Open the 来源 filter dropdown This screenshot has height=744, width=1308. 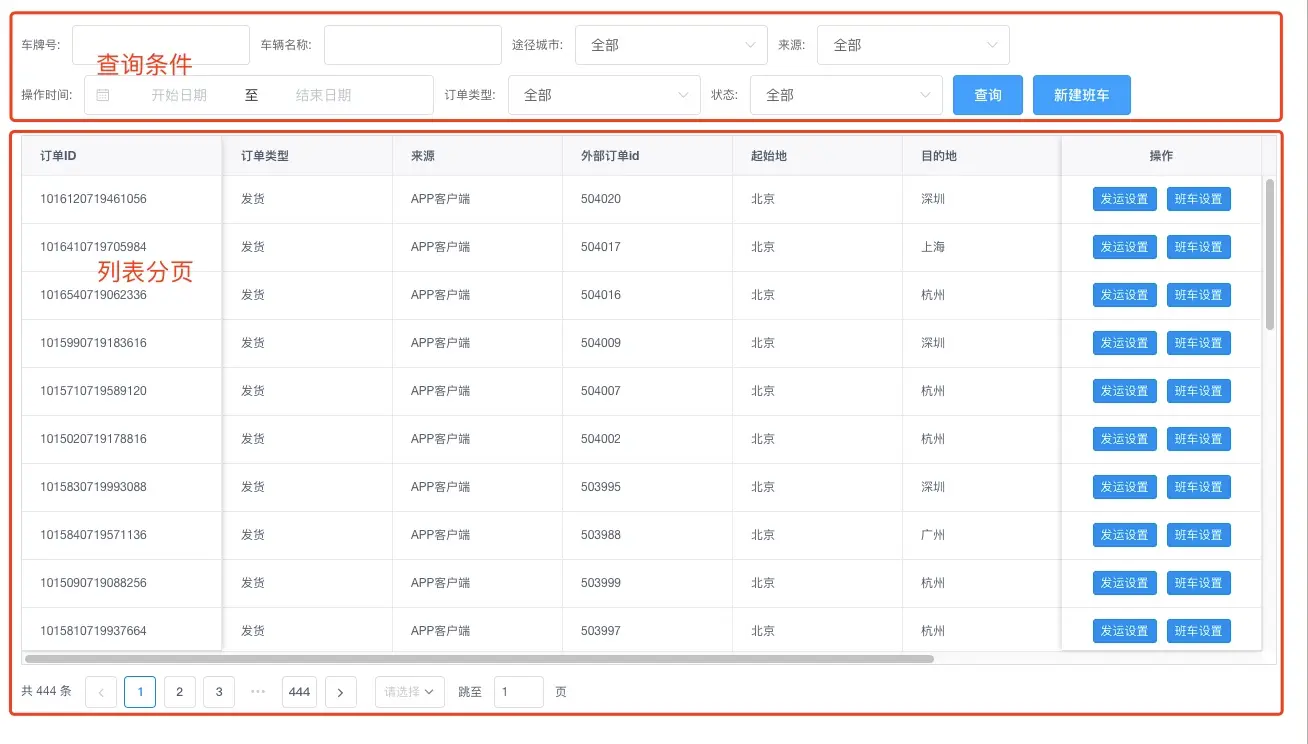coord(913,45)
